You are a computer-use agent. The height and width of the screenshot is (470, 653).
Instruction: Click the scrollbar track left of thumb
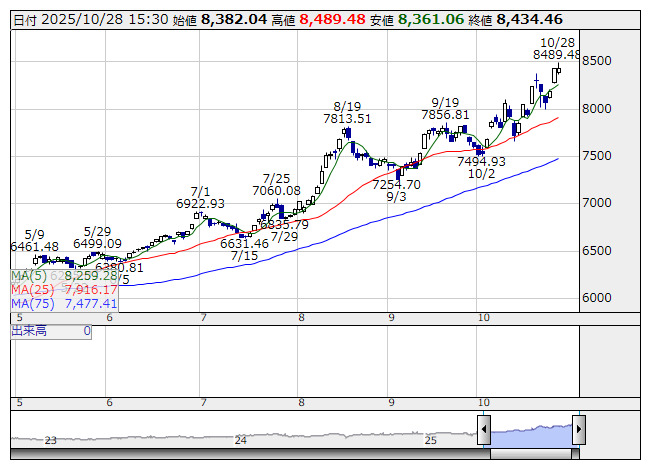coord(250,454)
